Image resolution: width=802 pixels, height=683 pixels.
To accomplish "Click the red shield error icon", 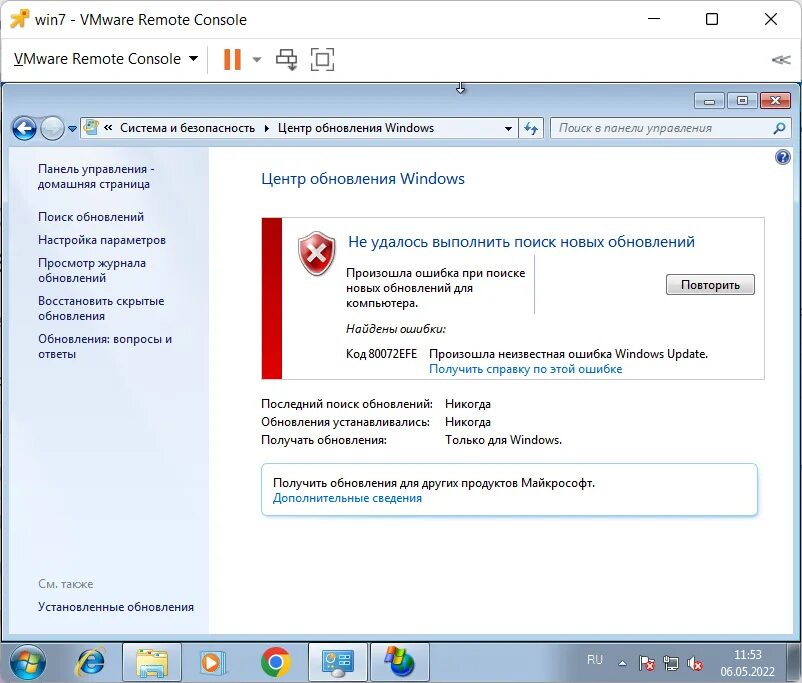I will pos(317,253).
